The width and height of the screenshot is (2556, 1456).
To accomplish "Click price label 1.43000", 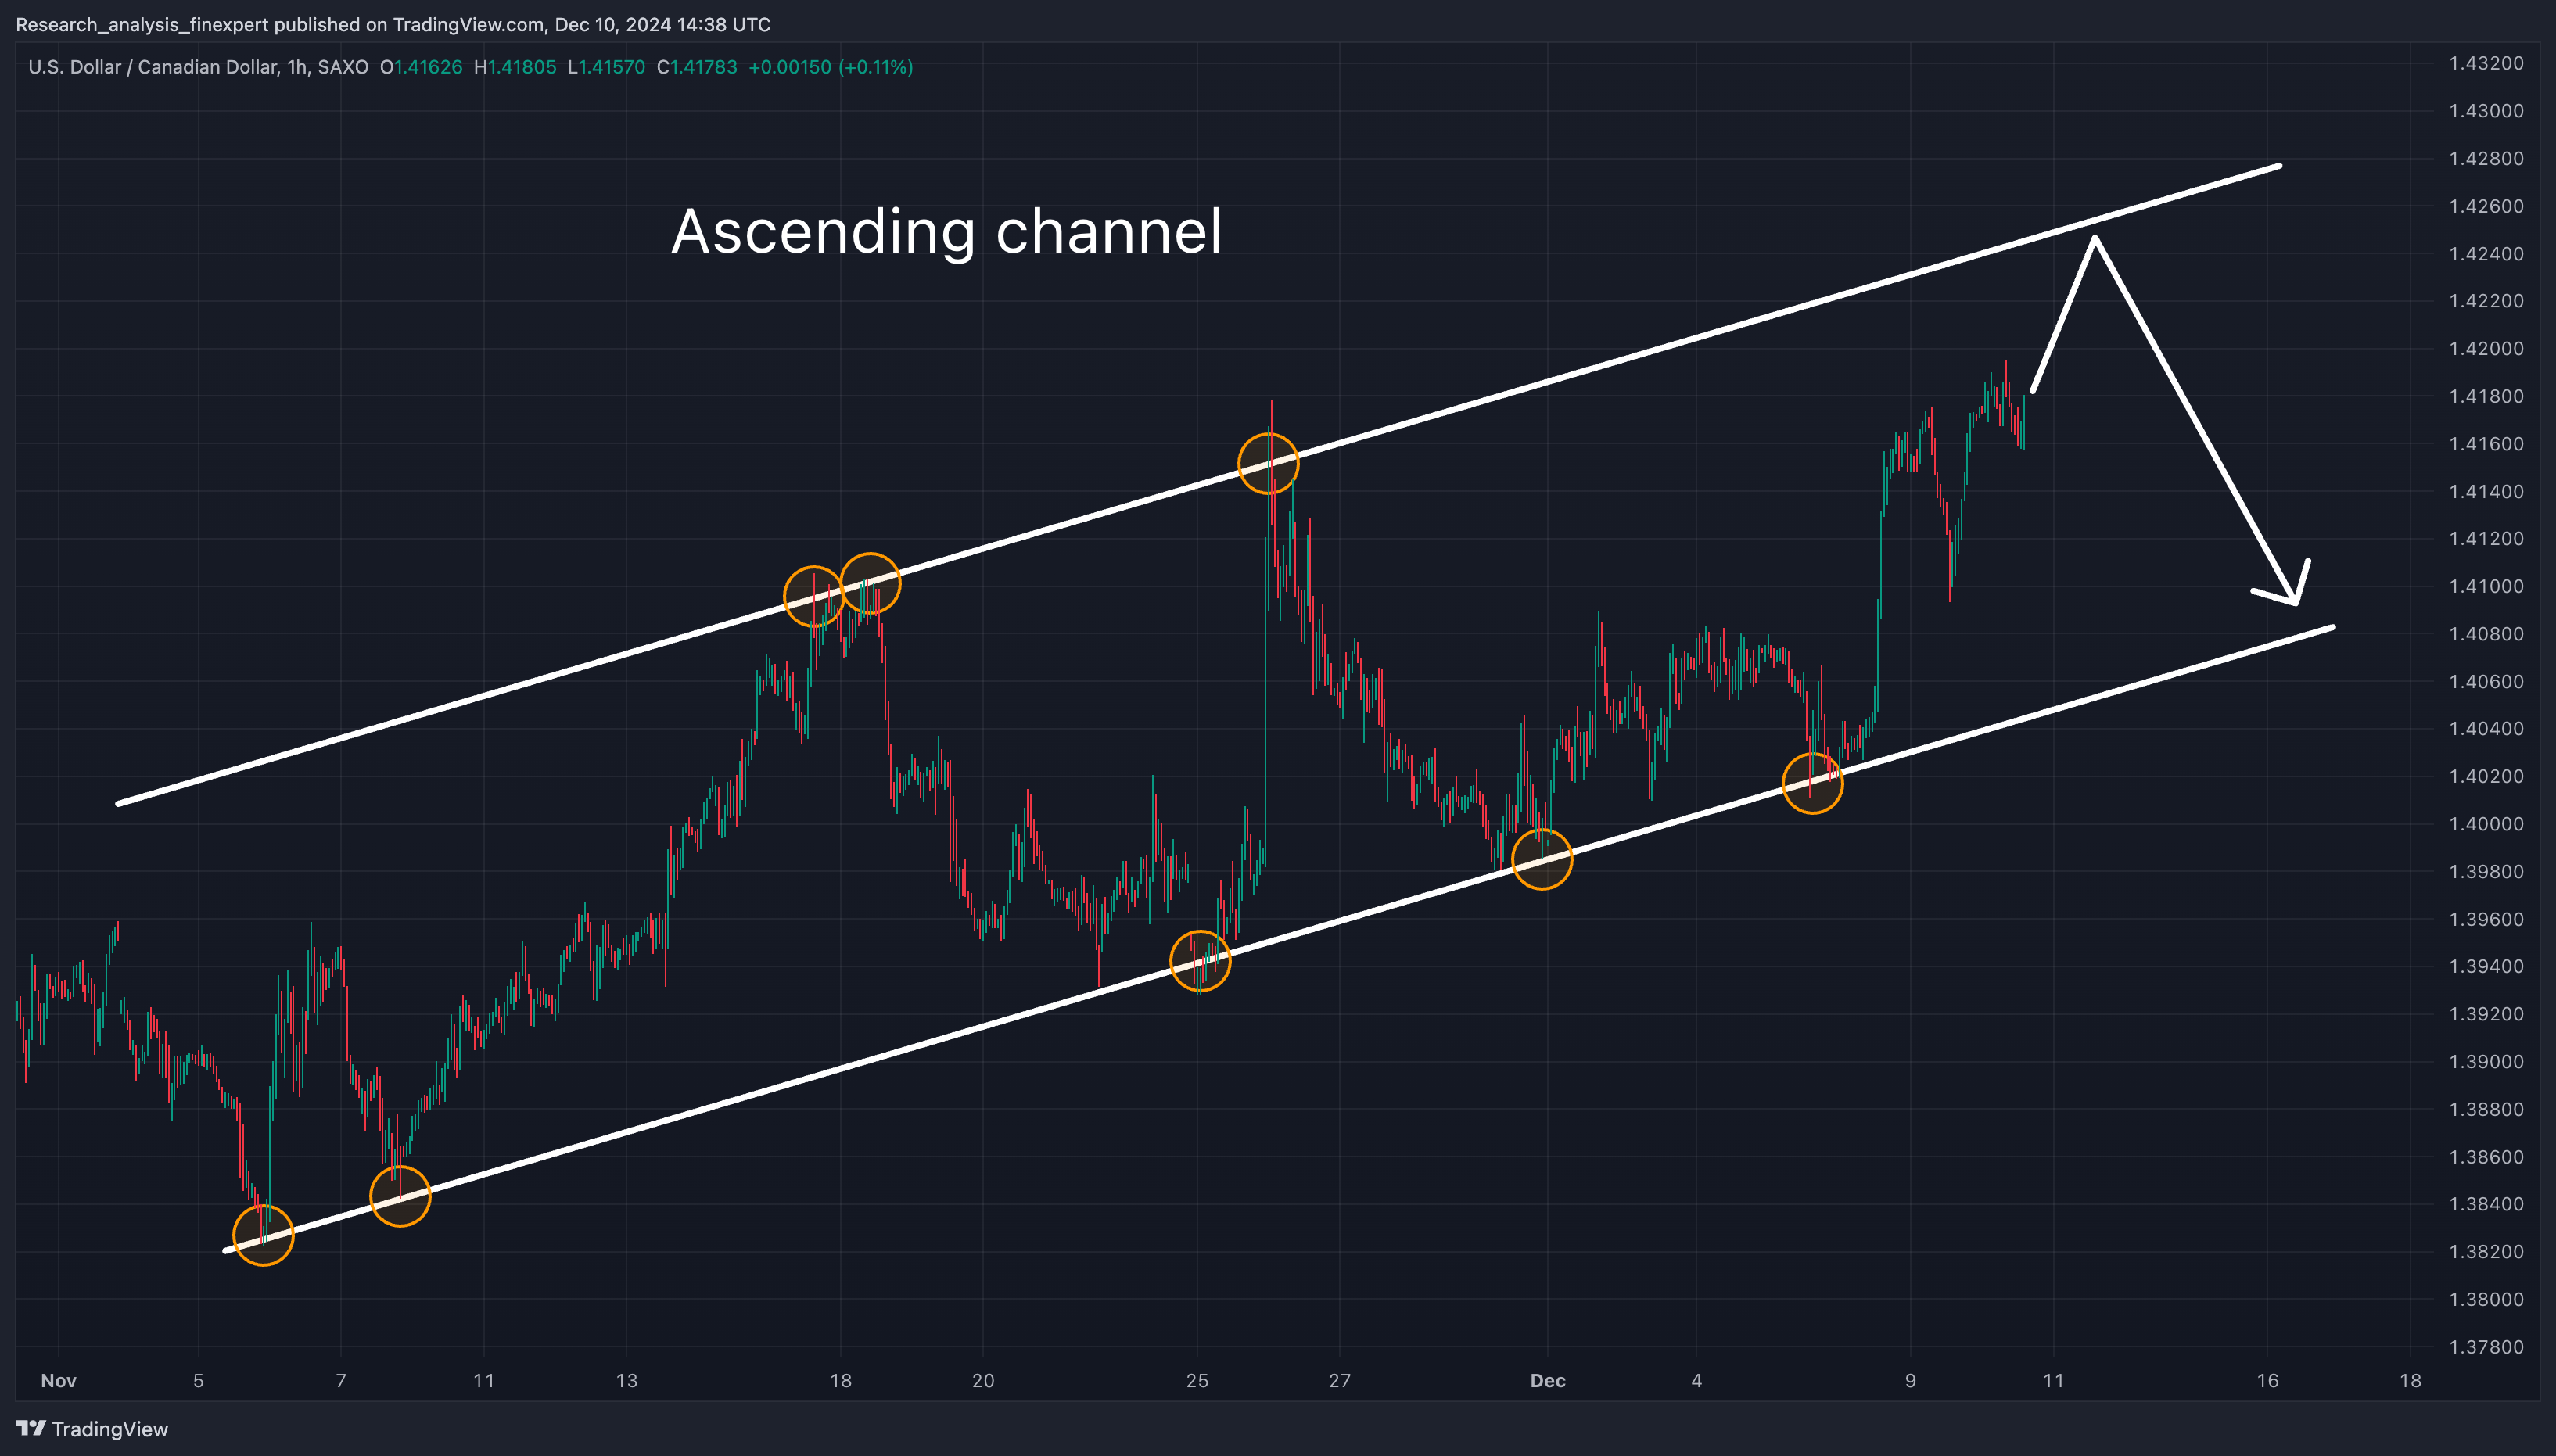I will pyautogui.click(x=2486, y=111).
